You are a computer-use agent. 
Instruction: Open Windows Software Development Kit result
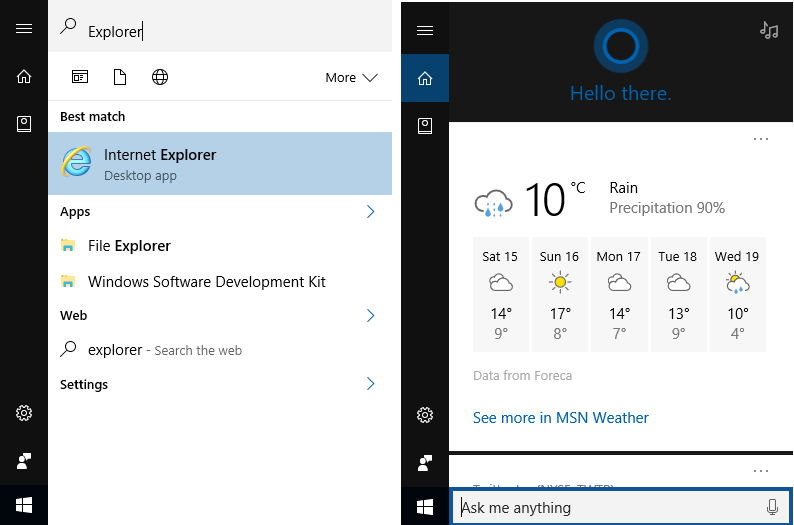[x=220, y=281]
